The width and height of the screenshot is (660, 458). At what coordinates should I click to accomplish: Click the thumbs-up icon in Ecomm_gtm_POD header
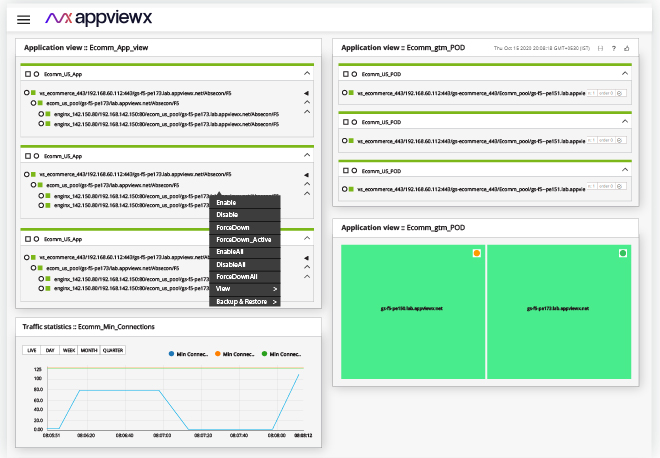pyautogui.click(x=627, y=48)
